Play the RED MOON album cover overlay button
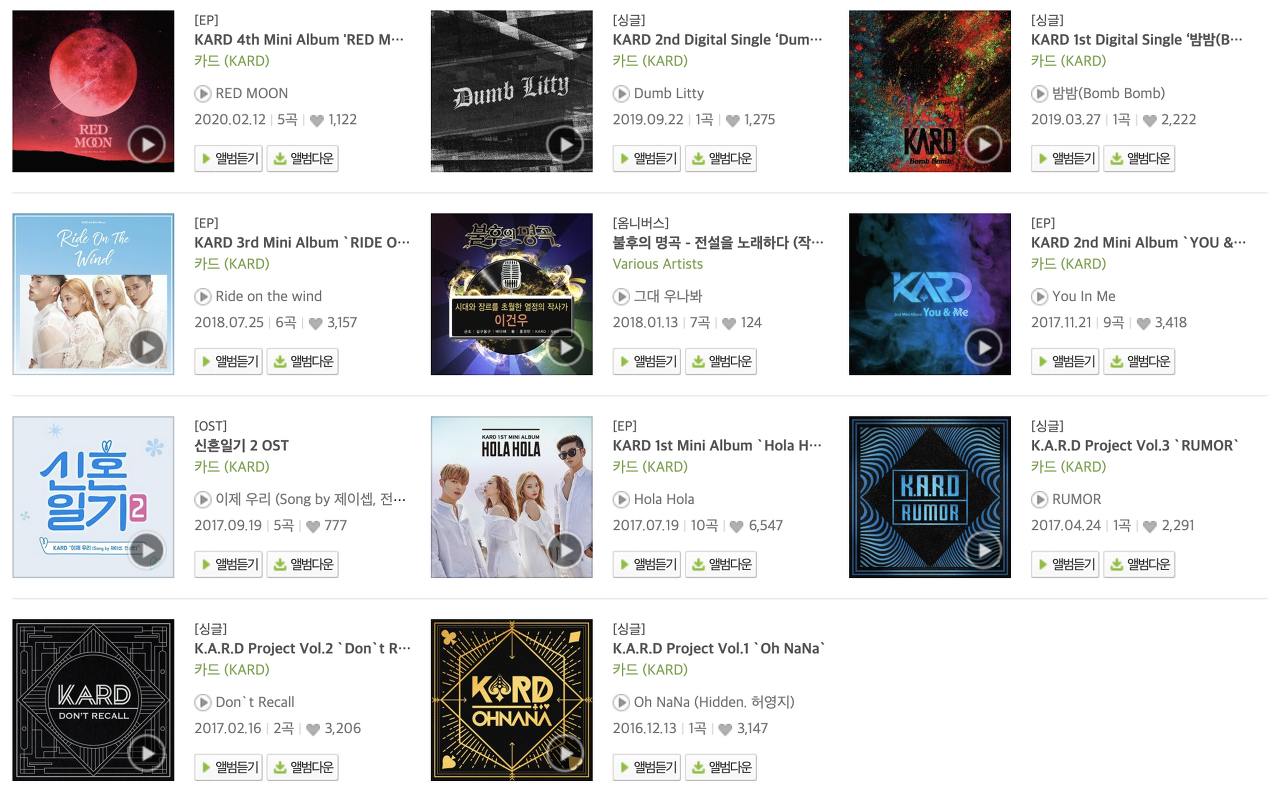 [147, 145]
